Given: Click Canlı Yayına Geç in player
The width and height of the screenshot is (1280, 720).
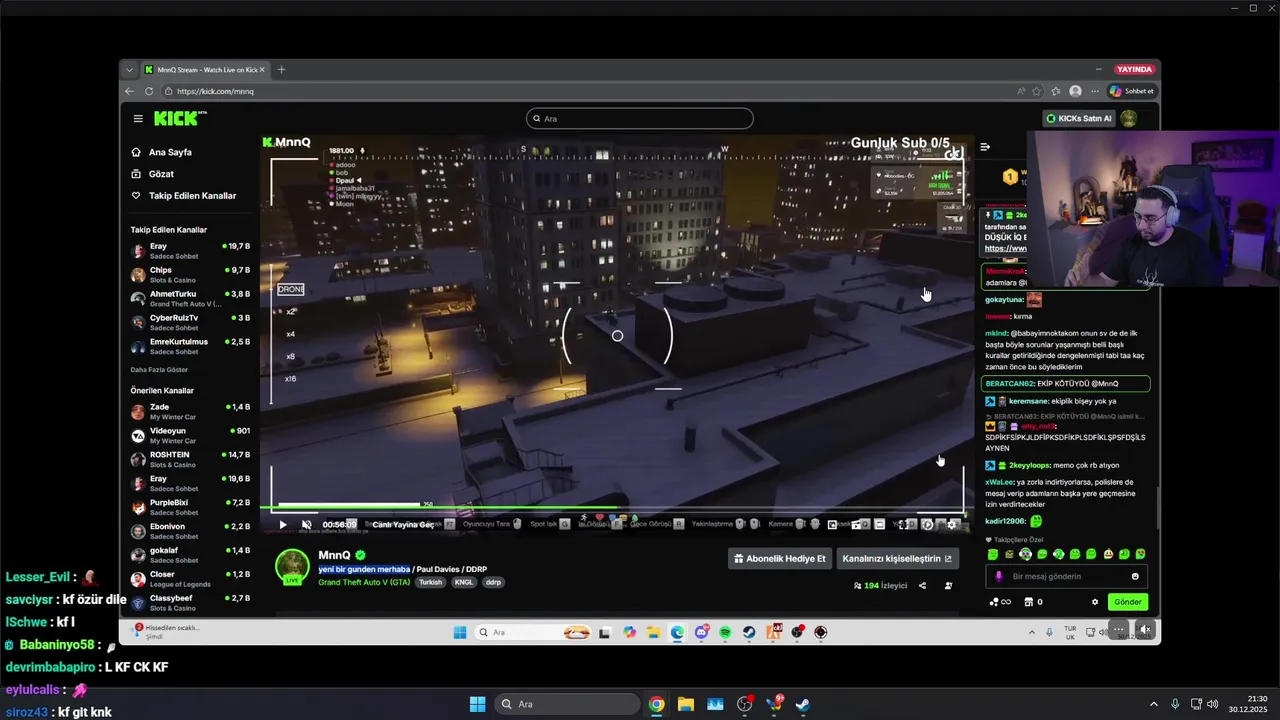Looking at the screenshot, I should [403, 524].
